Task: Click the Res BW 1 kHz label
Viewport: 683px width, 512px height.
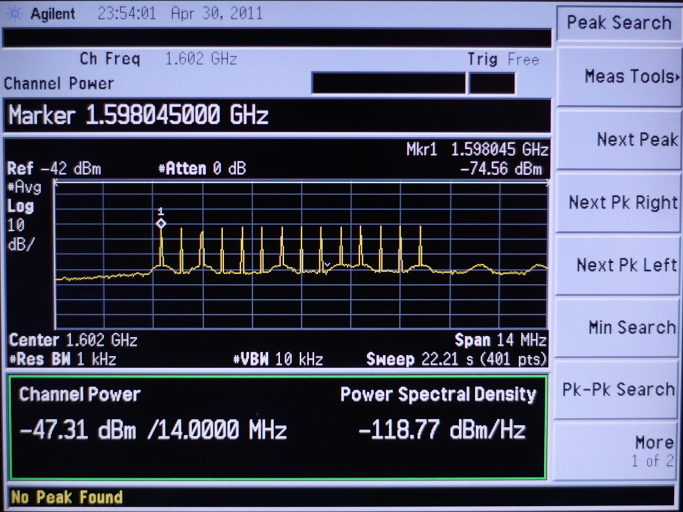Action: click(x=58, y=359)
